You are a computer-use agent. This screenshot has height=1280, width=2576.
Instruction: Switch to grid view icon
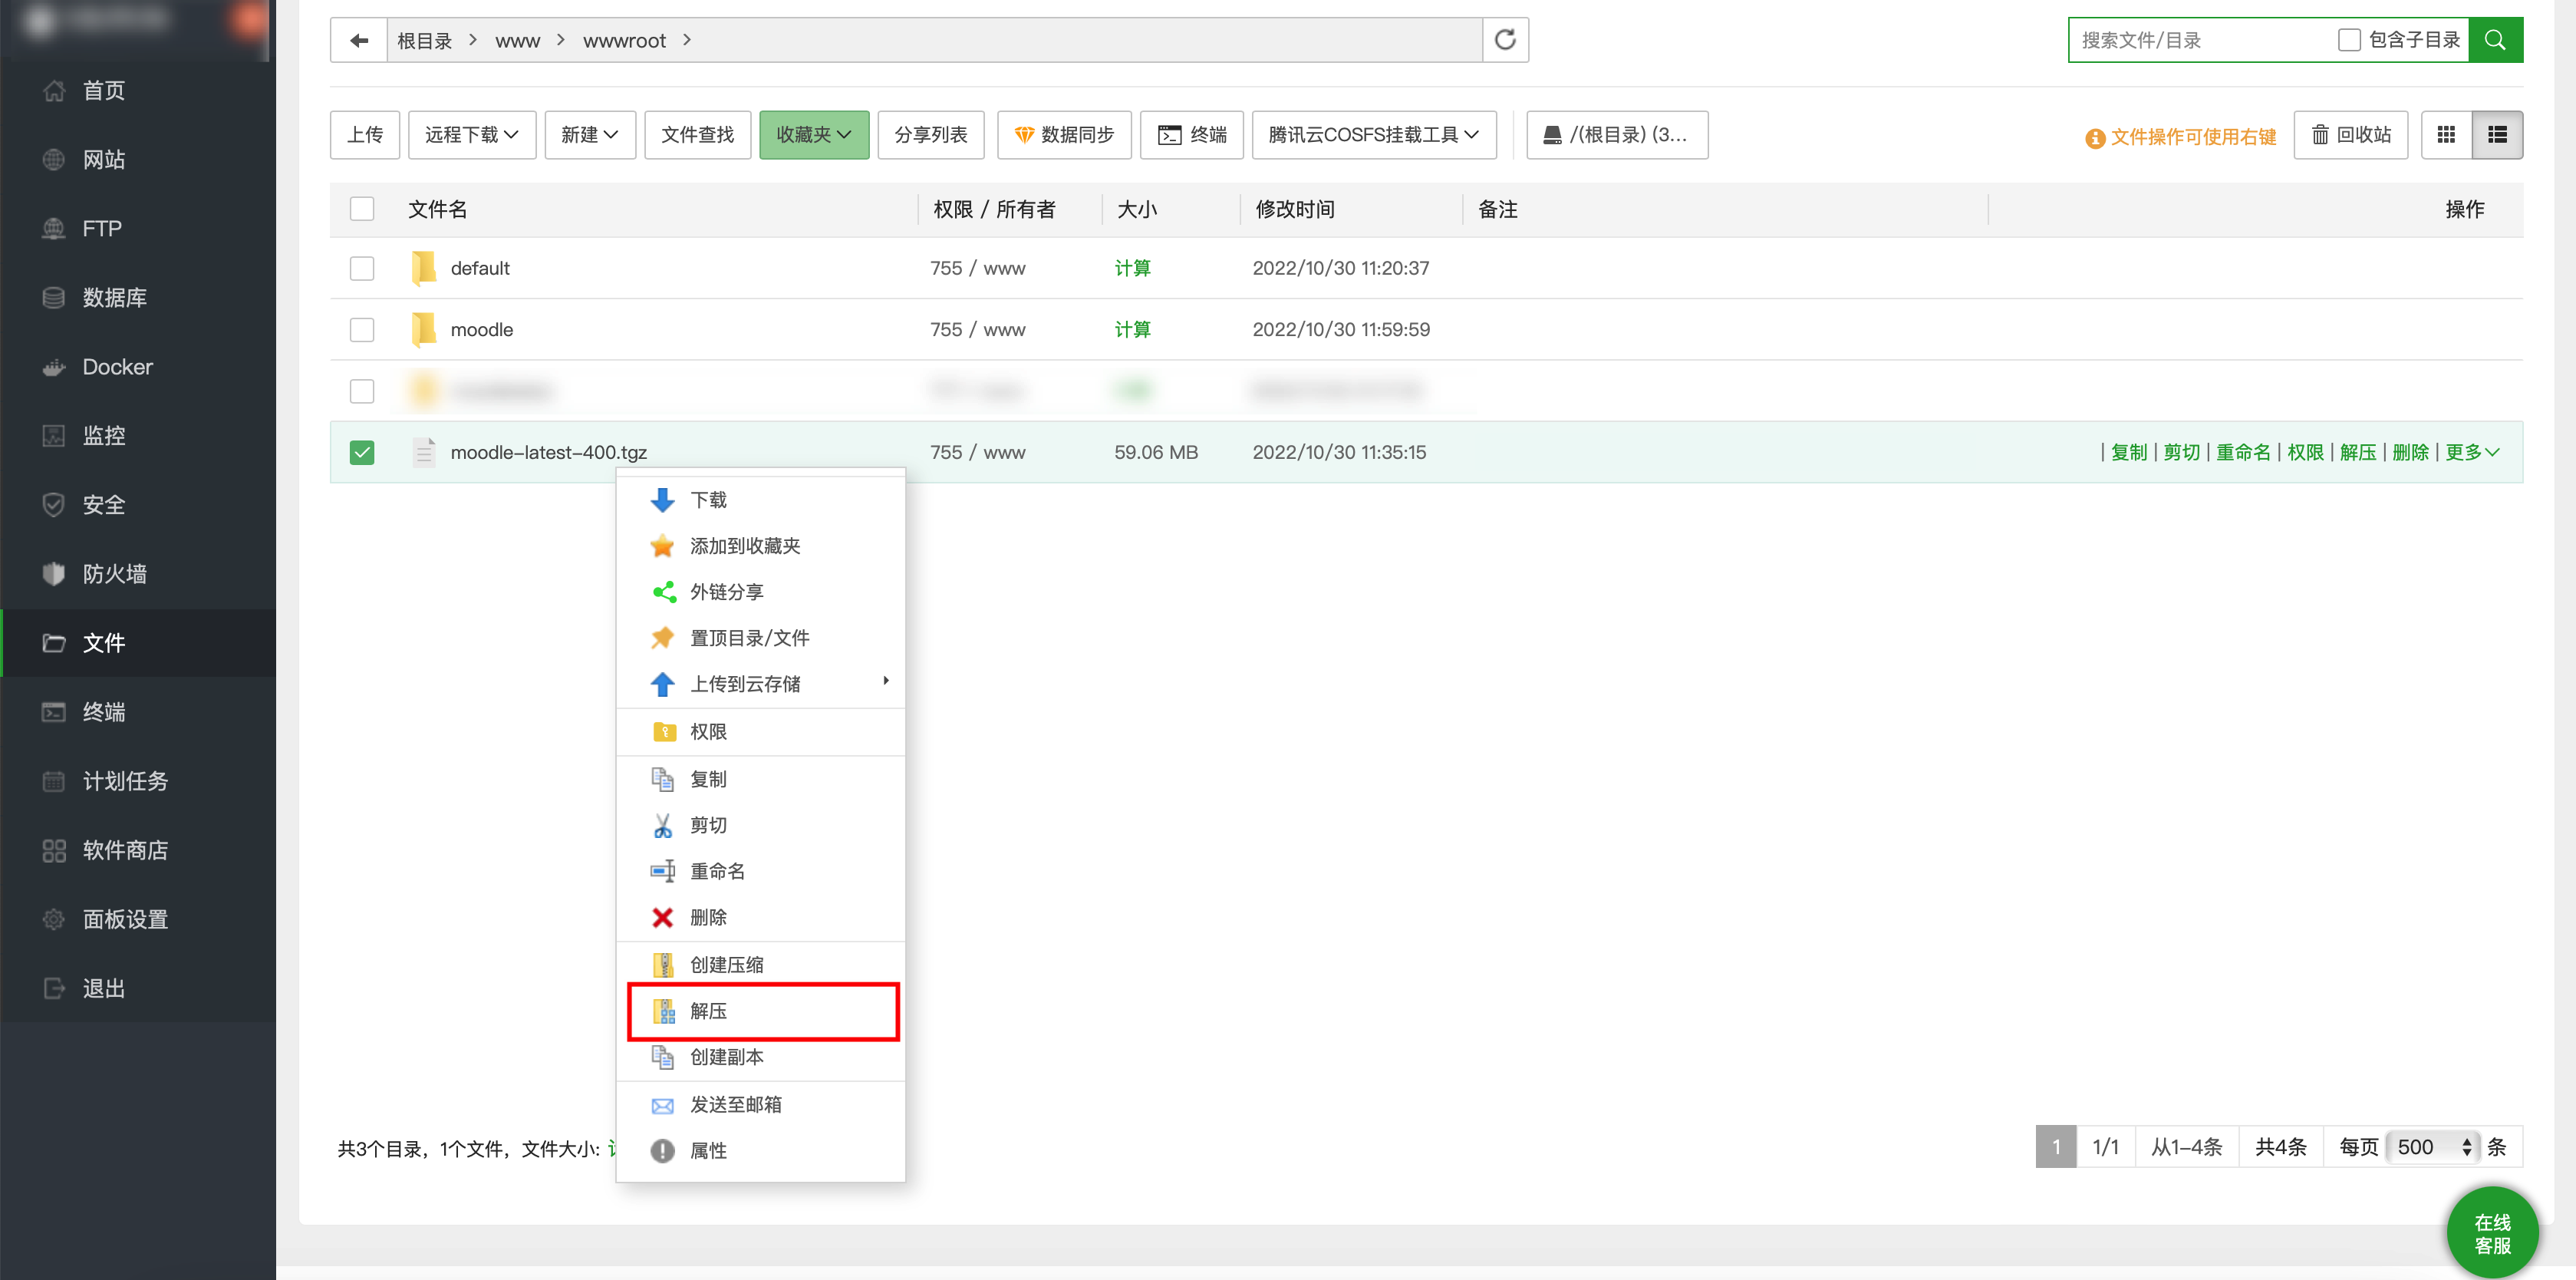click(2446, 135)
